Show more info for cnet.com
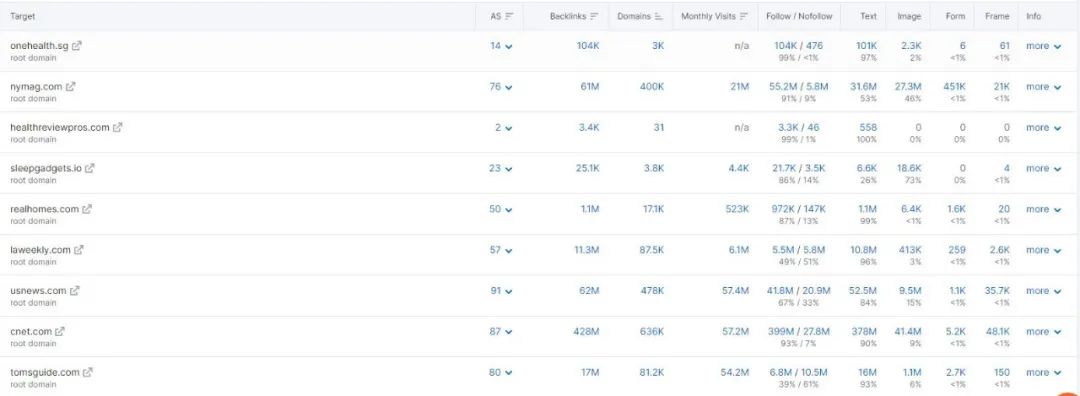 click(x=1043, y=331)
